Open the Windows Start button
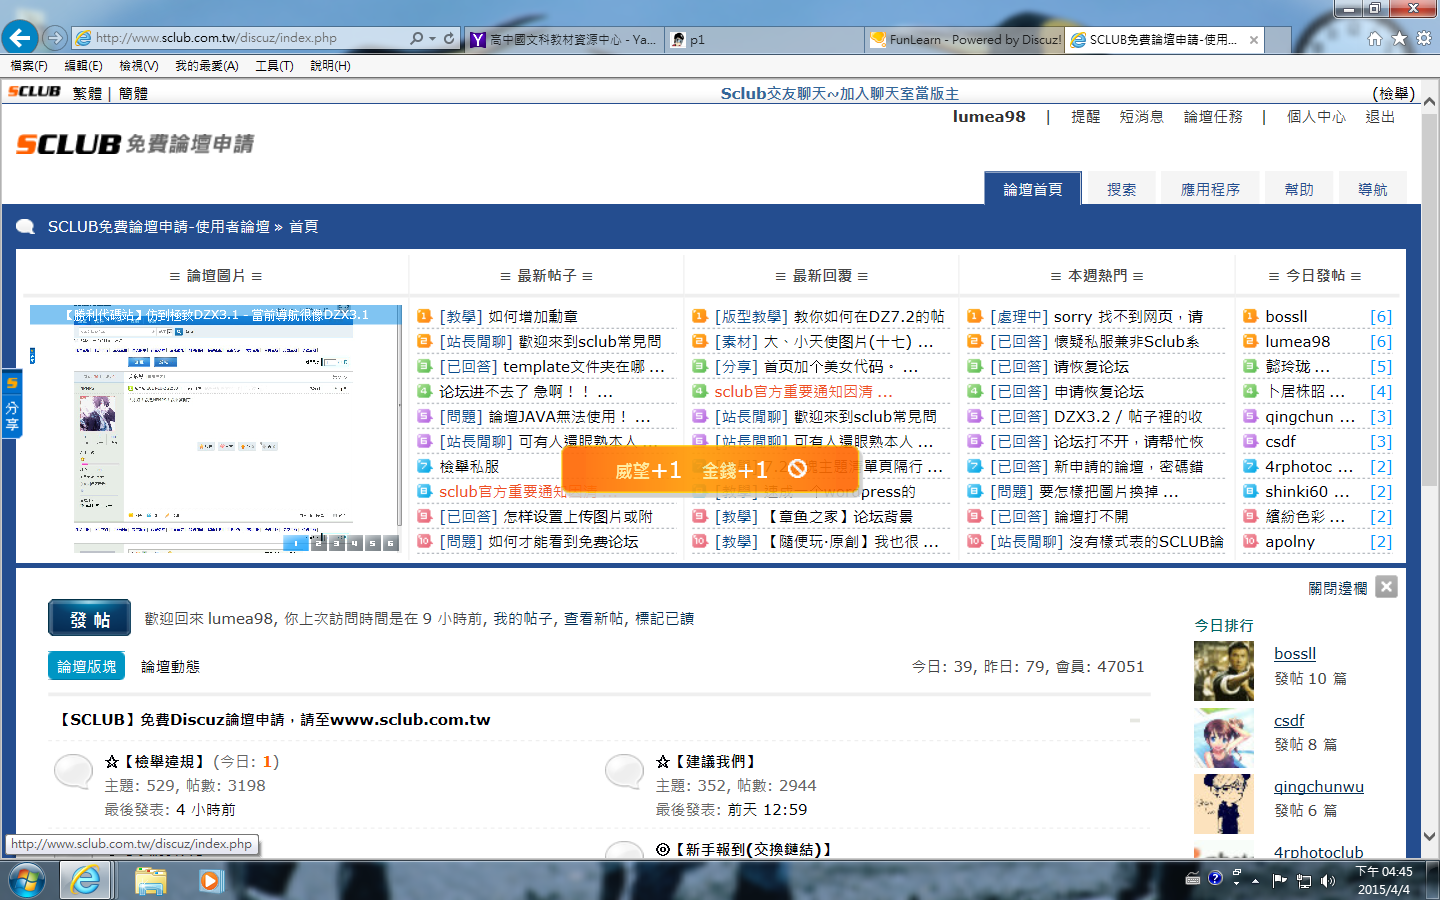The width and height of the screenshot is (1440, 900). (27, 880)
